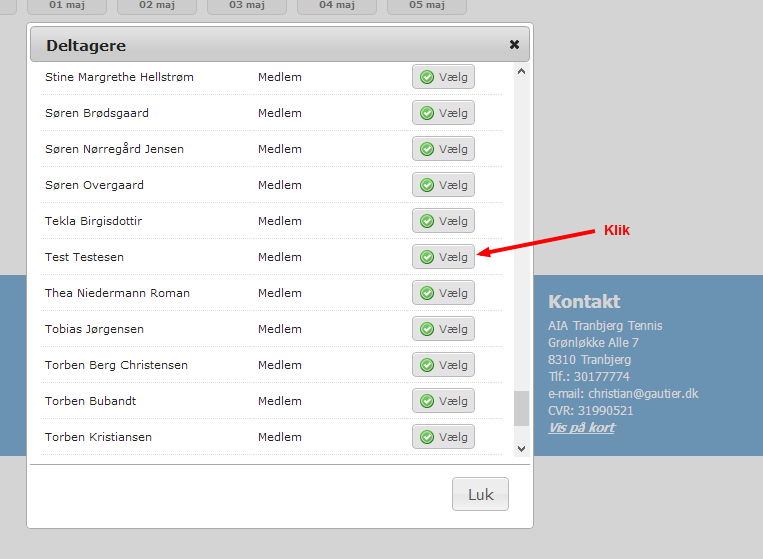Click the Luk button

click(x=480, y=494)
